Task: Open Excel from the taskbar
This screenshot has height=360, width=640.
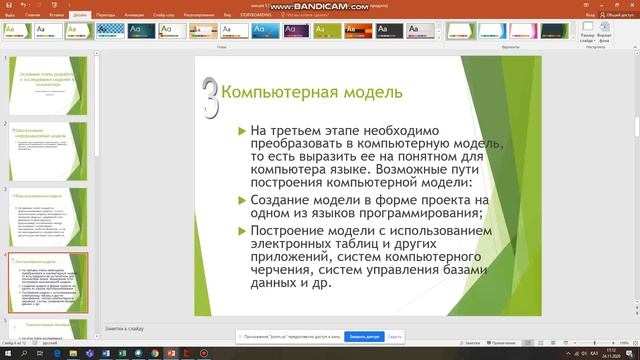Action: 122,353
